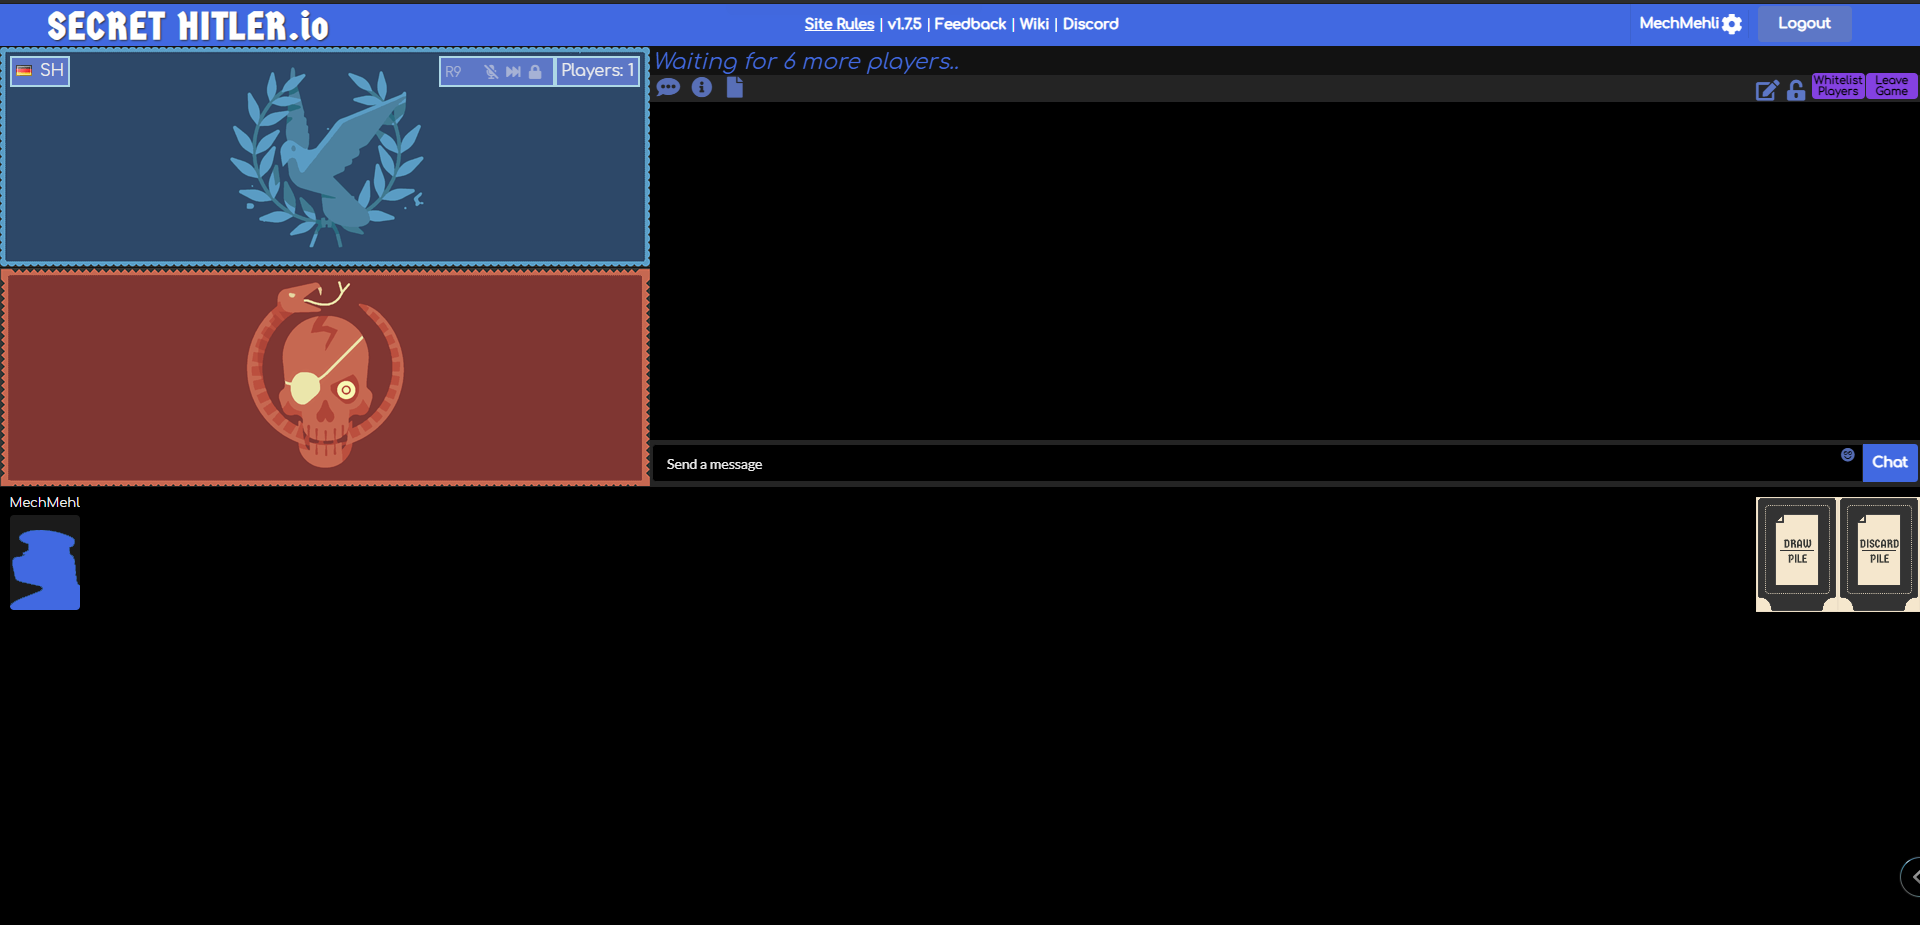Click the Logout button
Viewport: 1920px width, 925px height.
click(x=1804, y=23)
